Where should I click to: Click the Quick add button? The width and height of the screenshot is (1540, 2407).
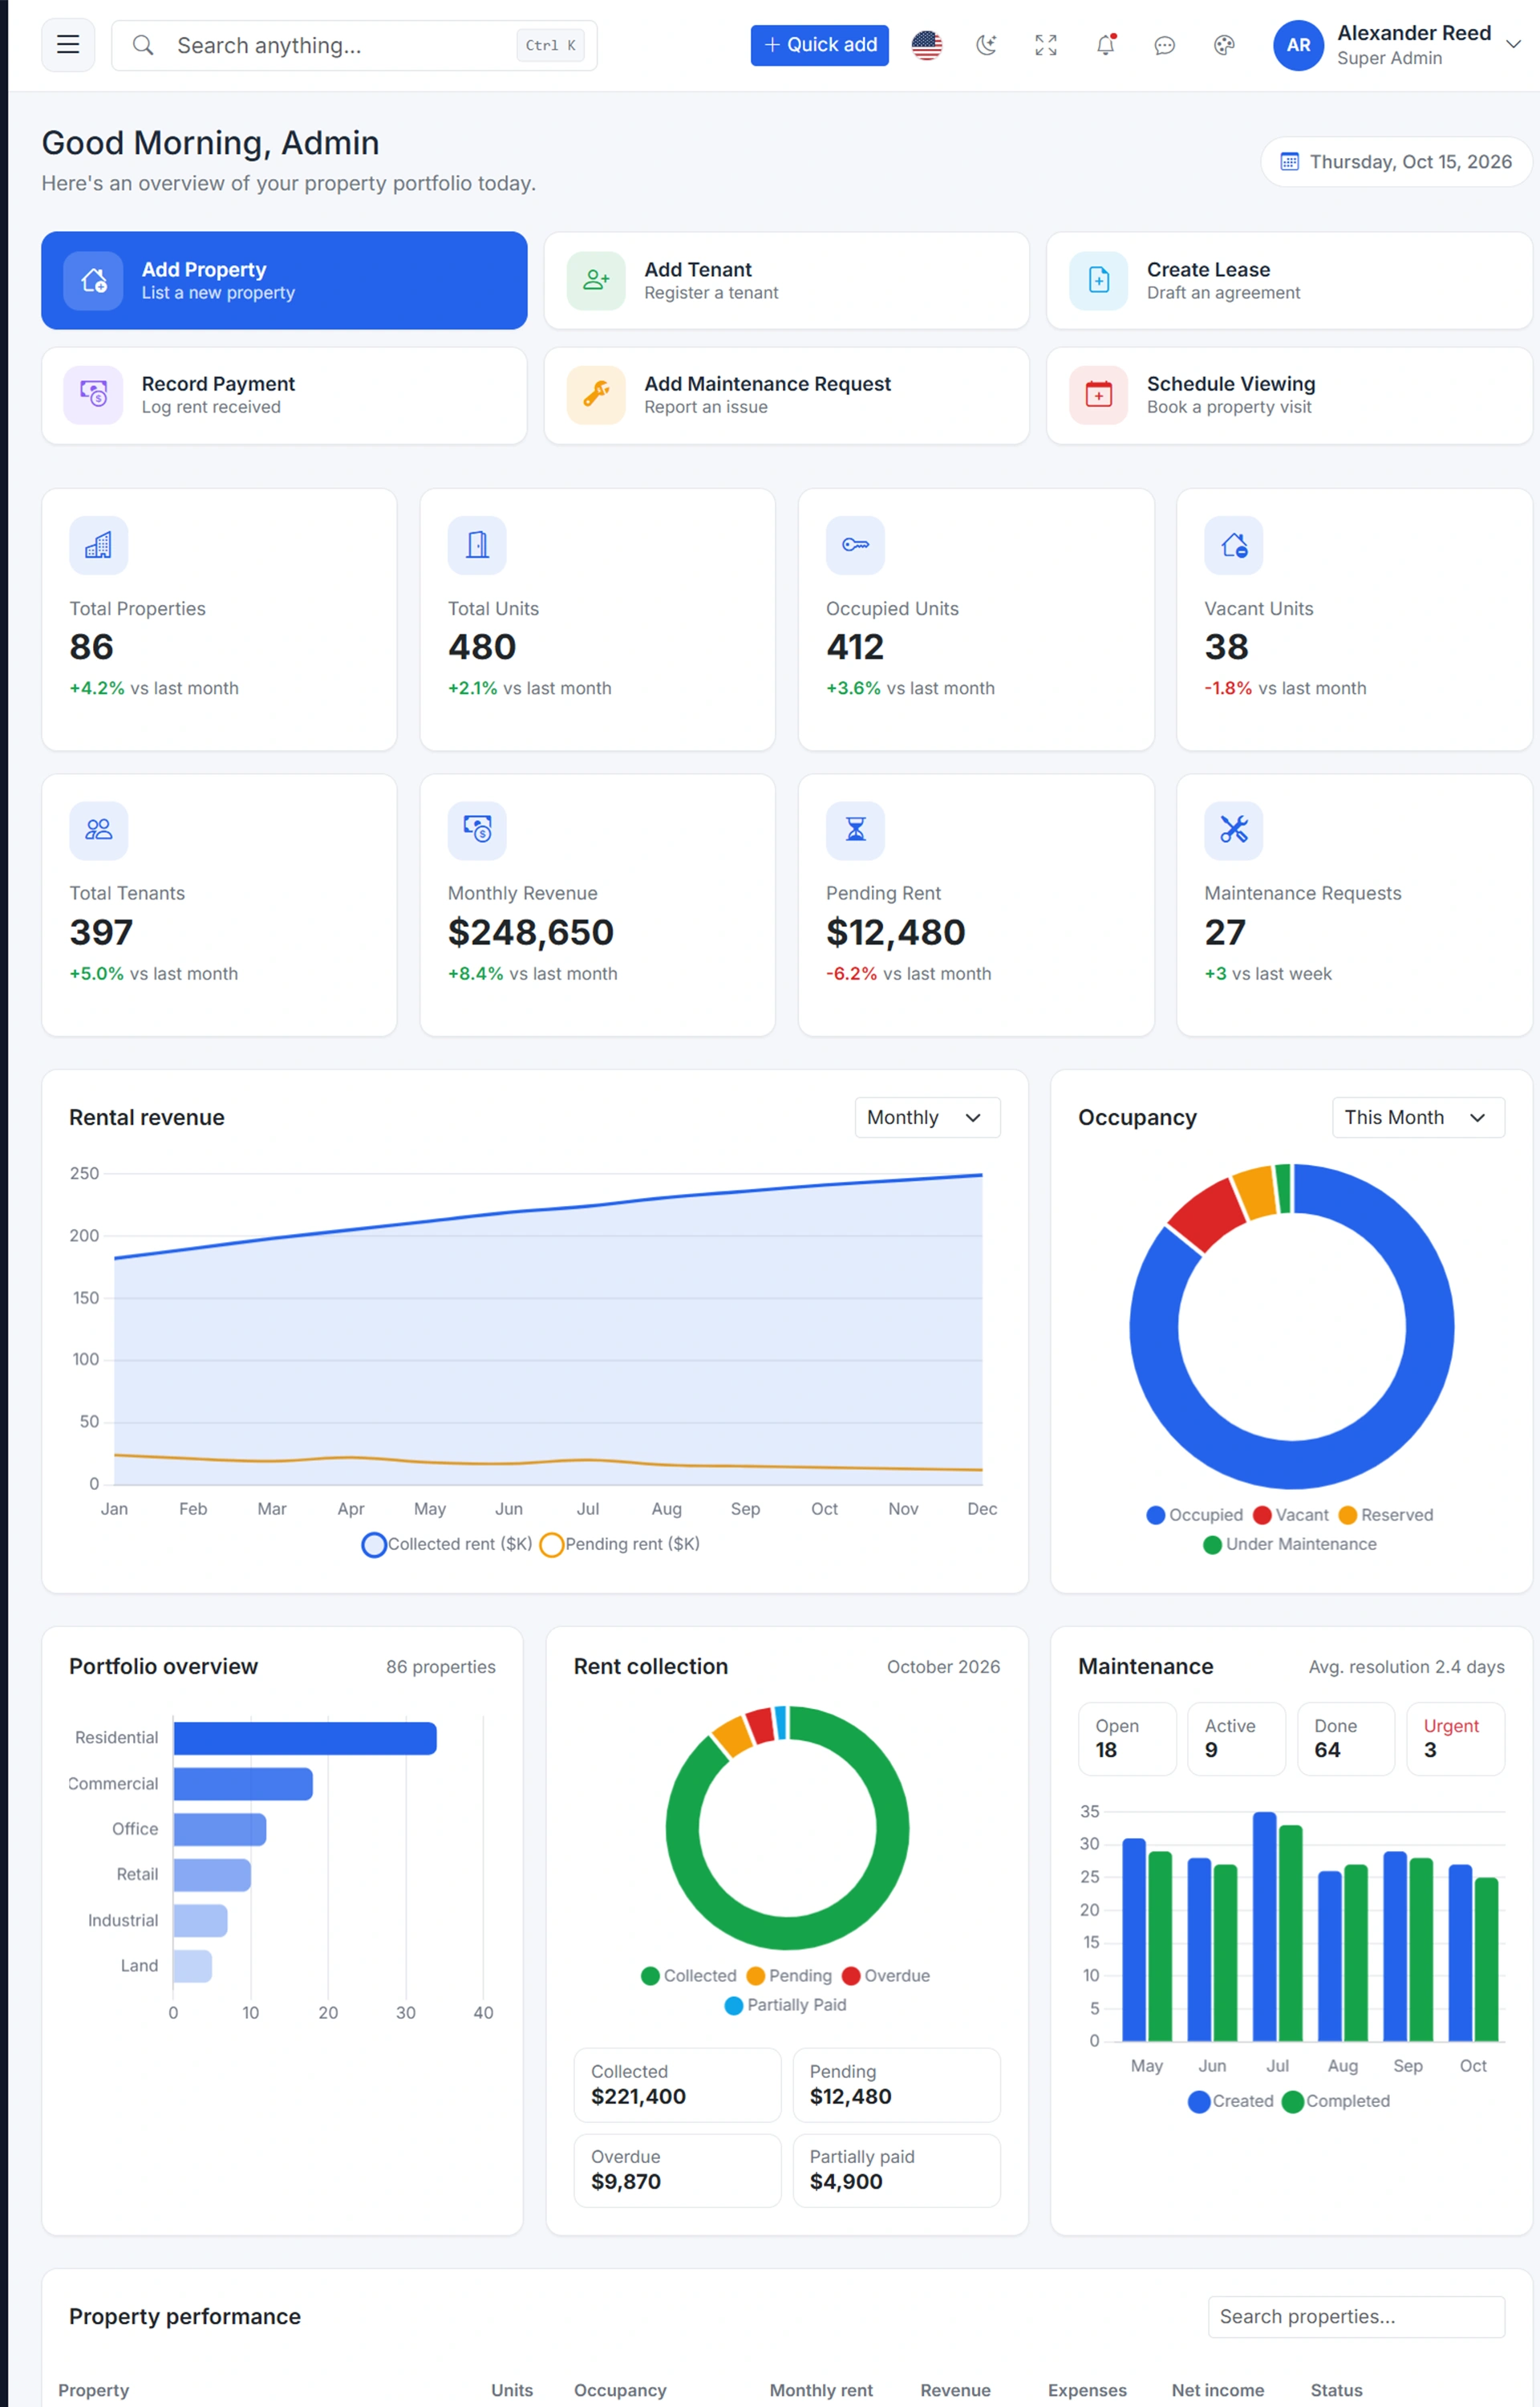click(x=819, y=45)
